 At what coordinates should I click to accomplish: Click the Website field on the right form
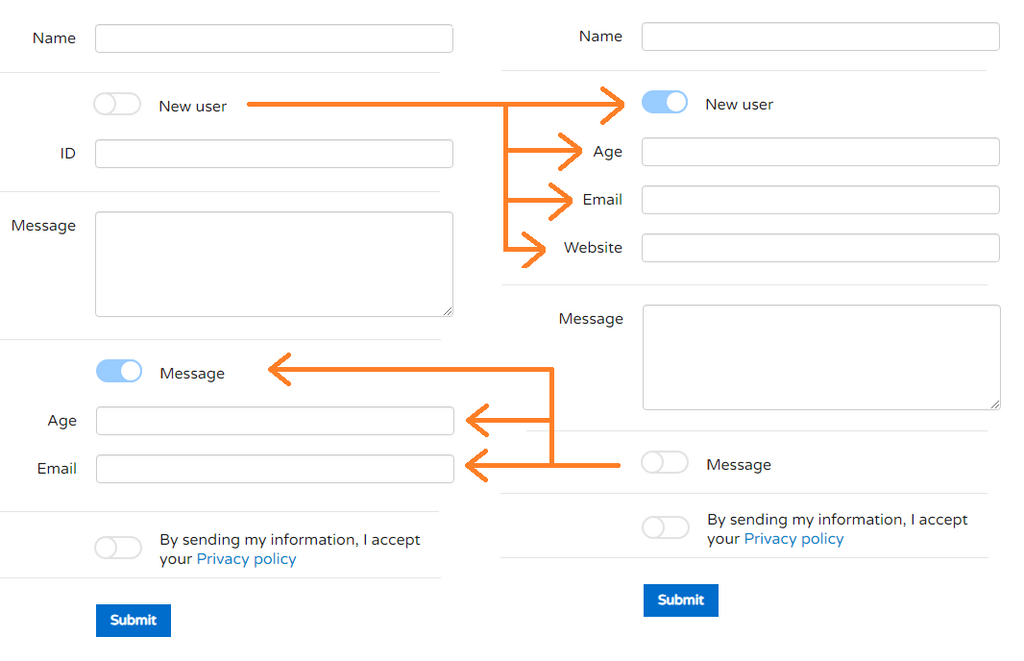click(x=820, y=247)
